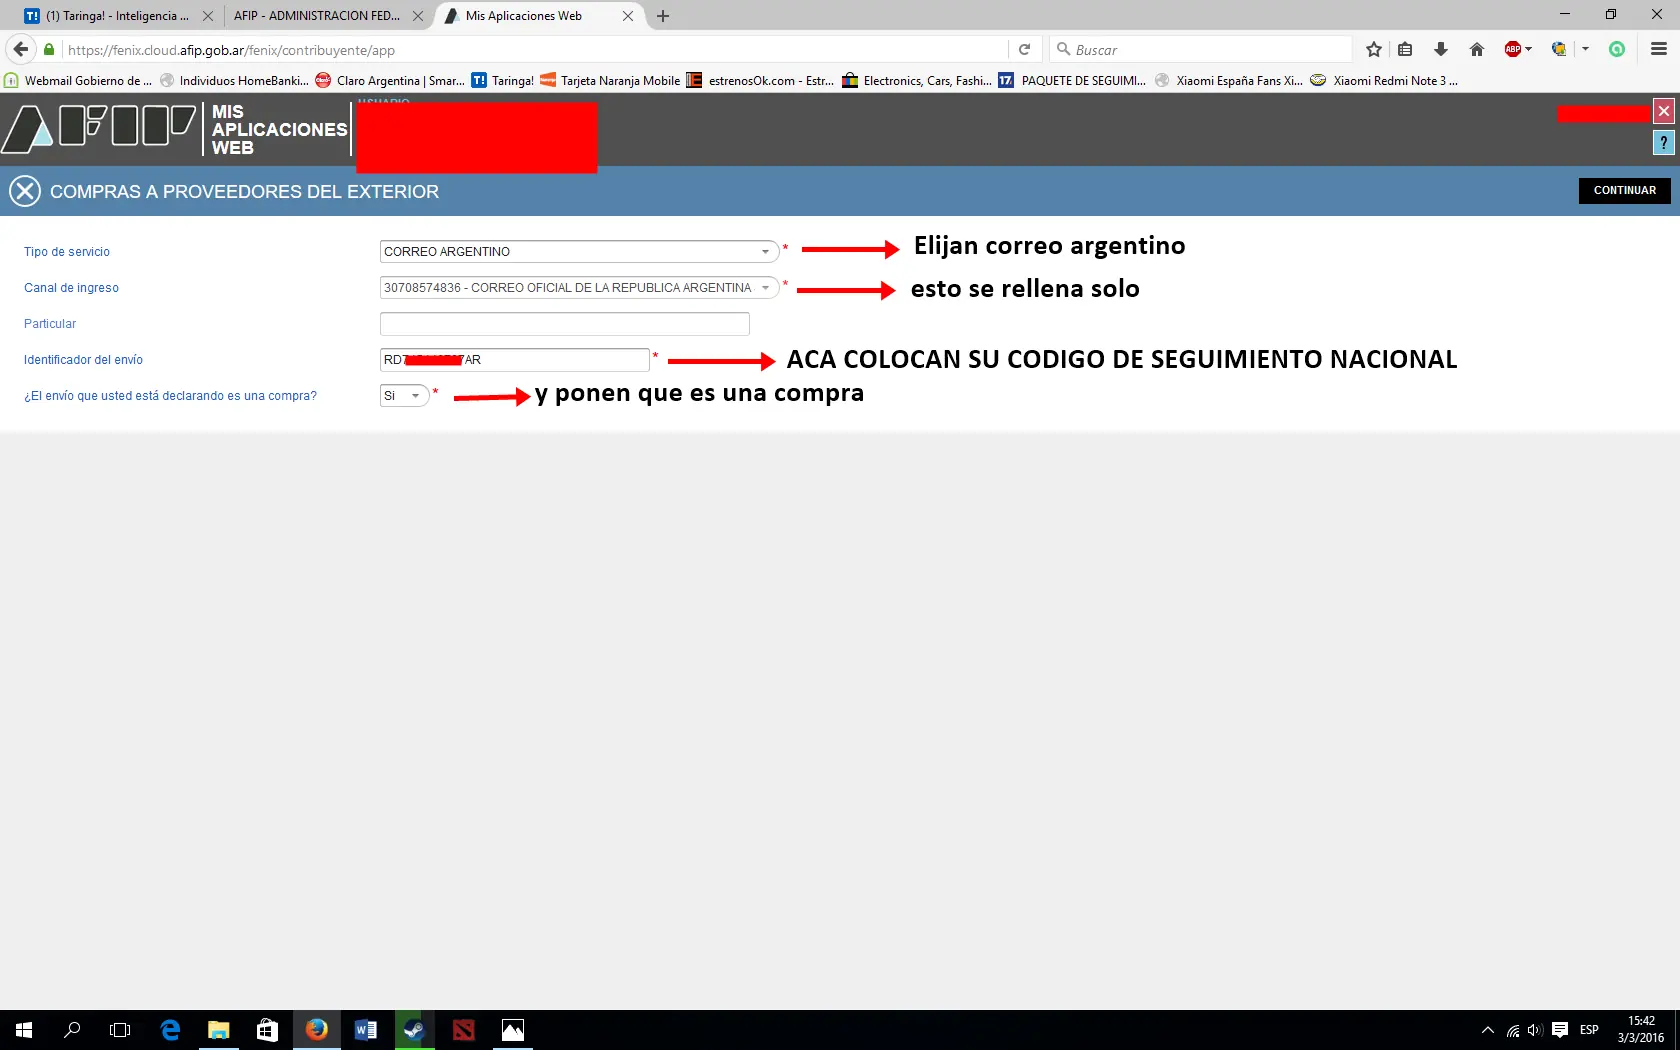Click the CONTINUAR button
The height and width of the screenshot is (1050, 1680).
(x=1624, y=190)
